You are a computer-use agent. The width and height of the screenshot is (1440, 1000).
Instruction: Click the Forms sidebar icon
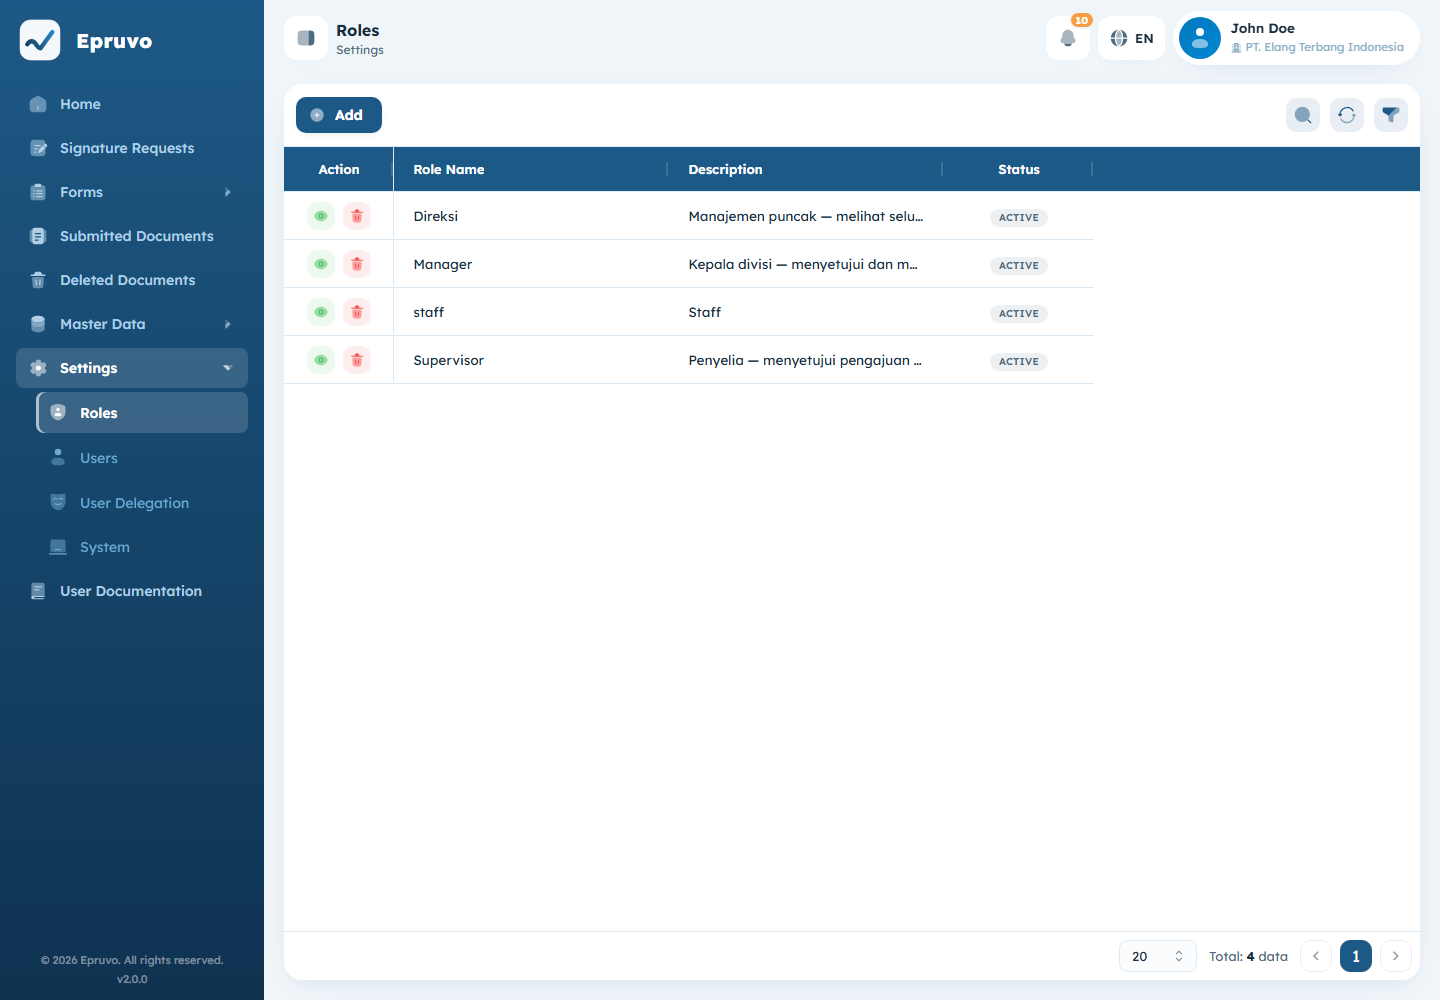coord(38,192)
